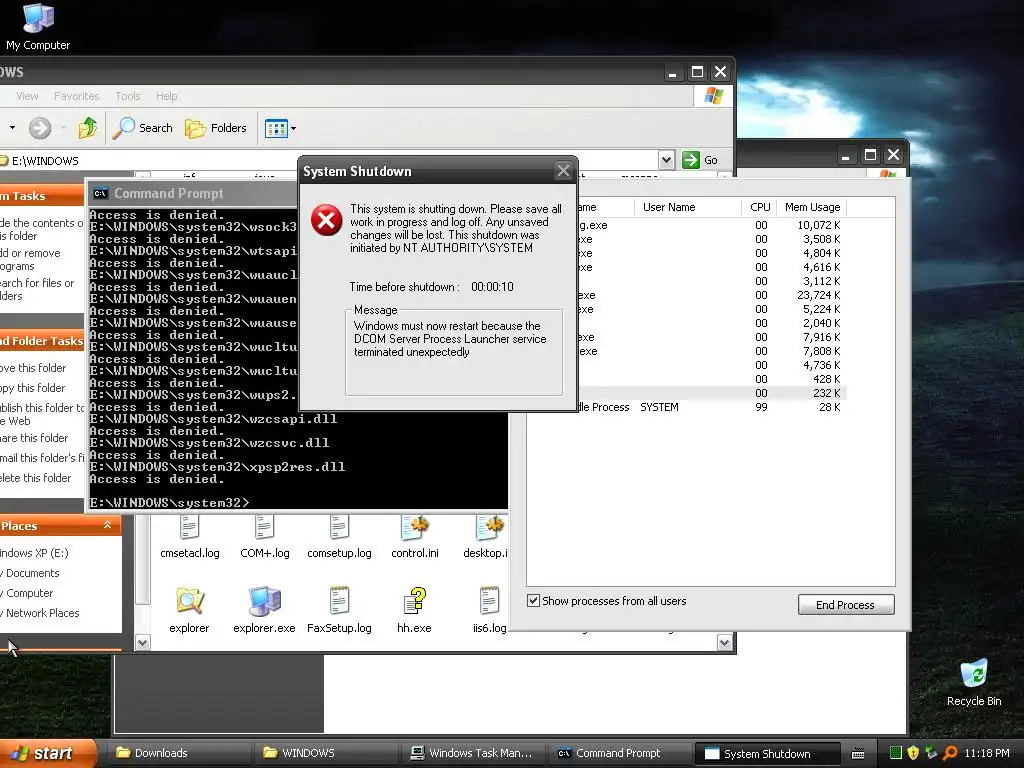Open the View menu in Explorer
The image size is (1024, 768).
click(27, 96)
